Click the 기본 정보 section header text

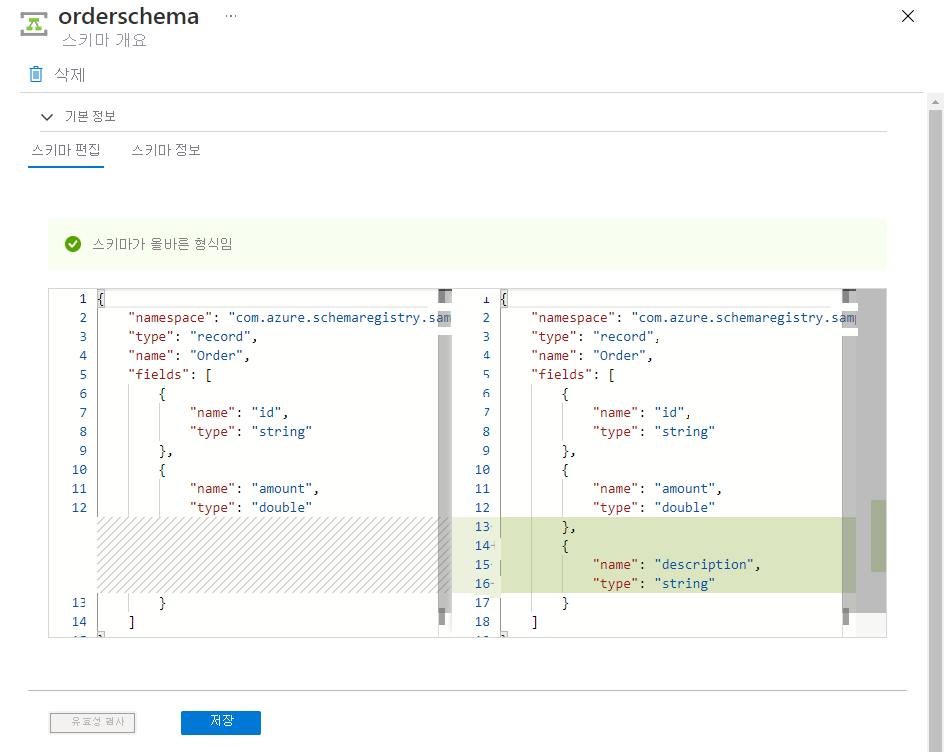click(90, 117)
